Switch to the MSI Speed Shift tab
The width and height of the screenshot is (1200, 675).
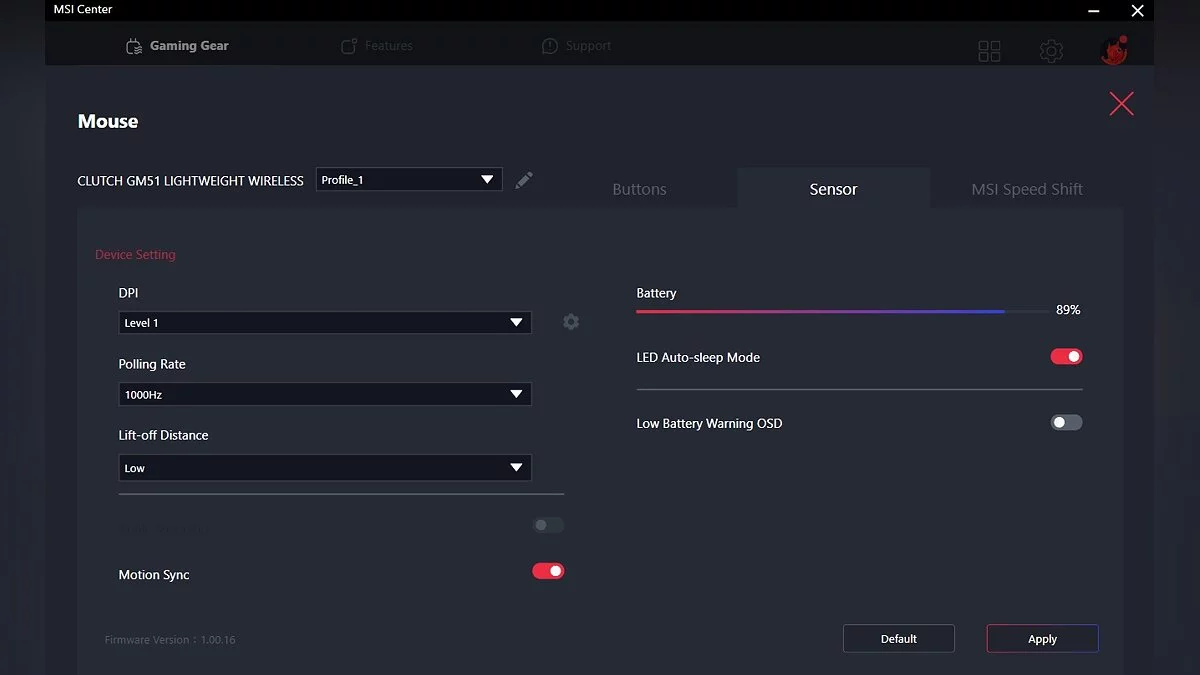tap(1027, 189)
